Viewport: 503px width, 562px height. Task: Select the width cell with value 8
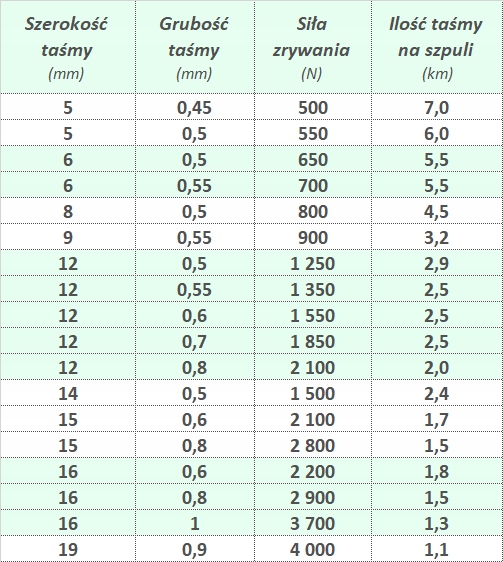[68, 211]
